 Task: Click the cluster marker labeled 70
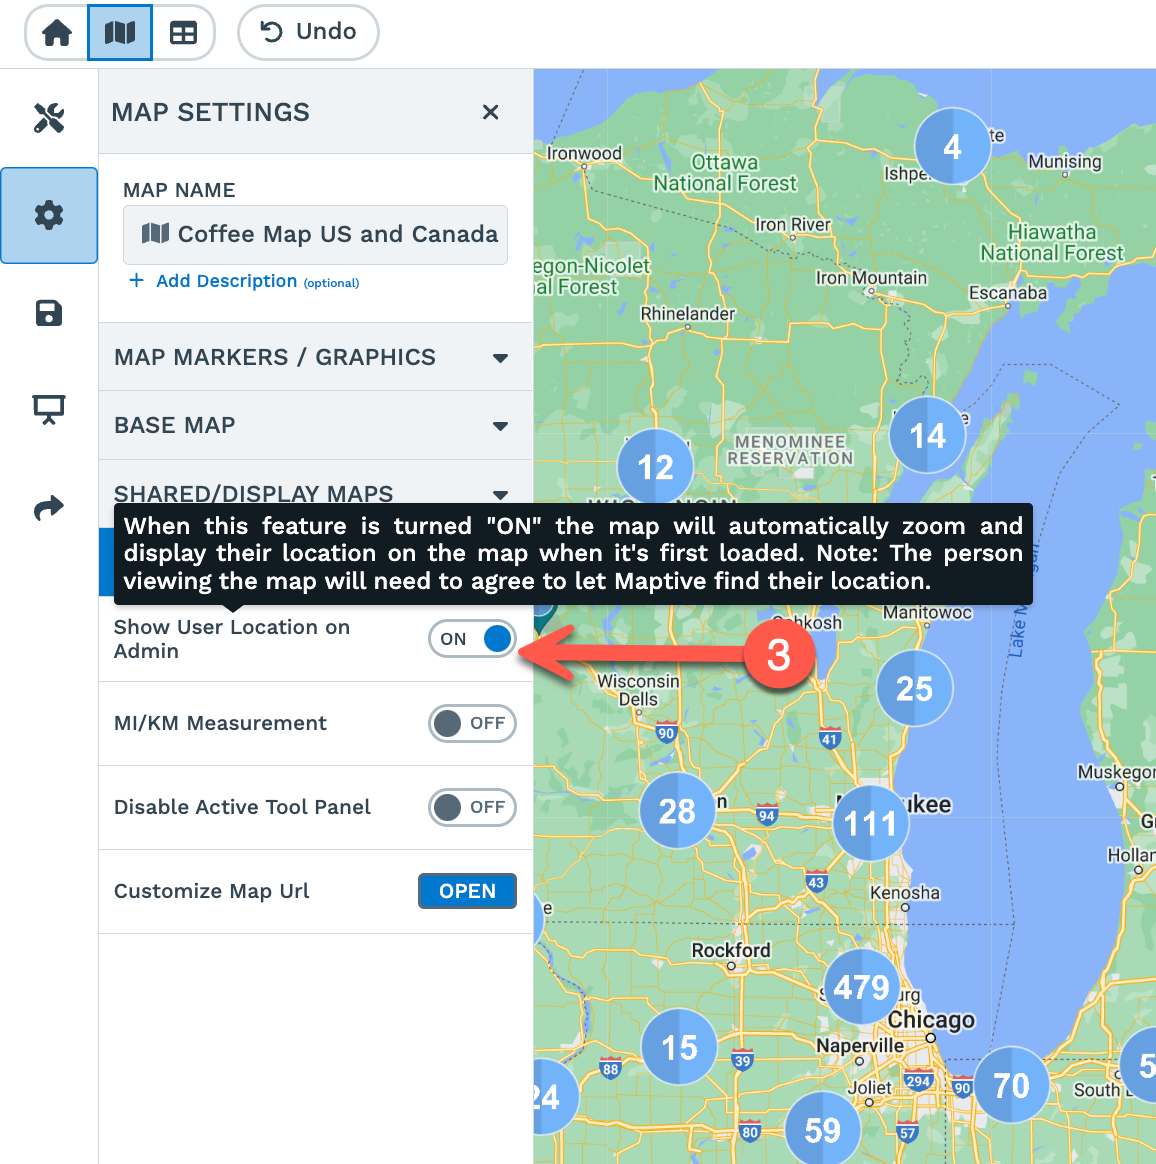(1011, 1085)
